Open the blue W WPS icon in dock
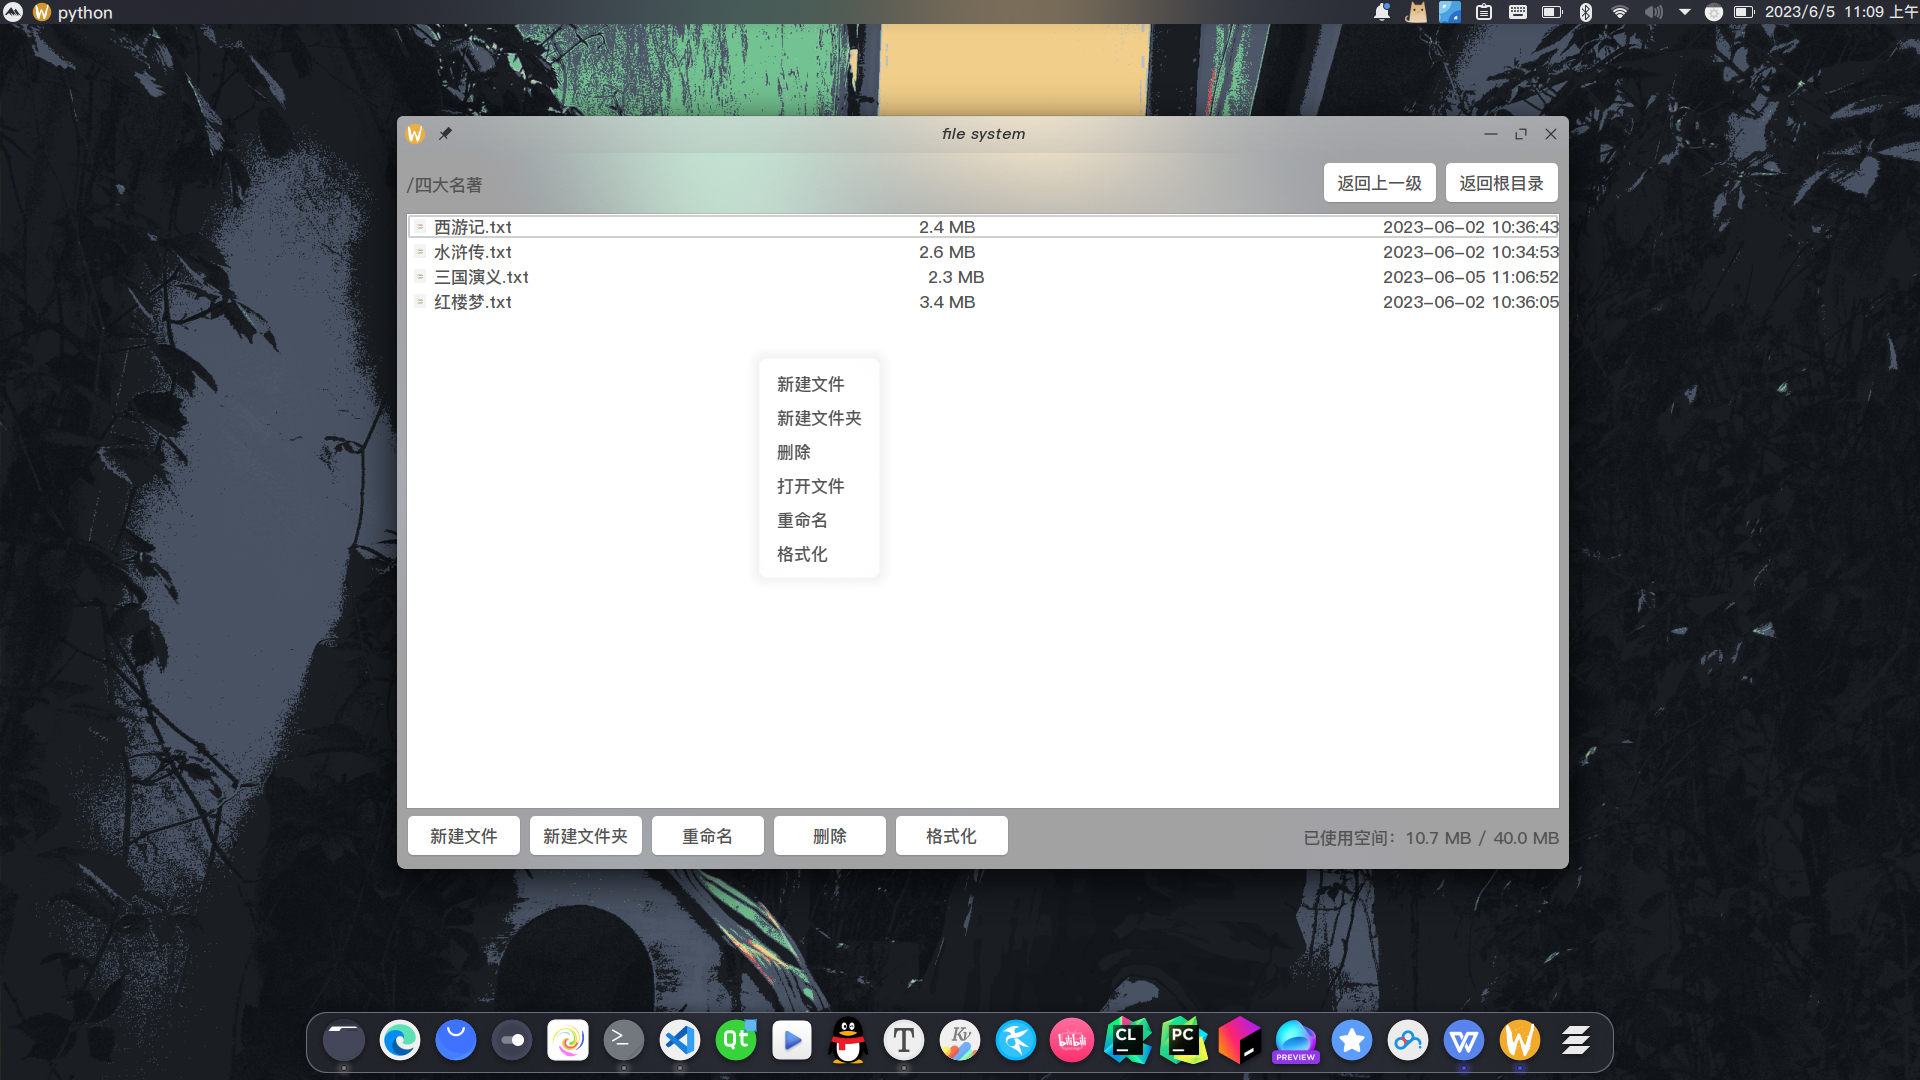Image resolution: width=1920 pixels, height=1080 pixels. click(1464, 1041)
